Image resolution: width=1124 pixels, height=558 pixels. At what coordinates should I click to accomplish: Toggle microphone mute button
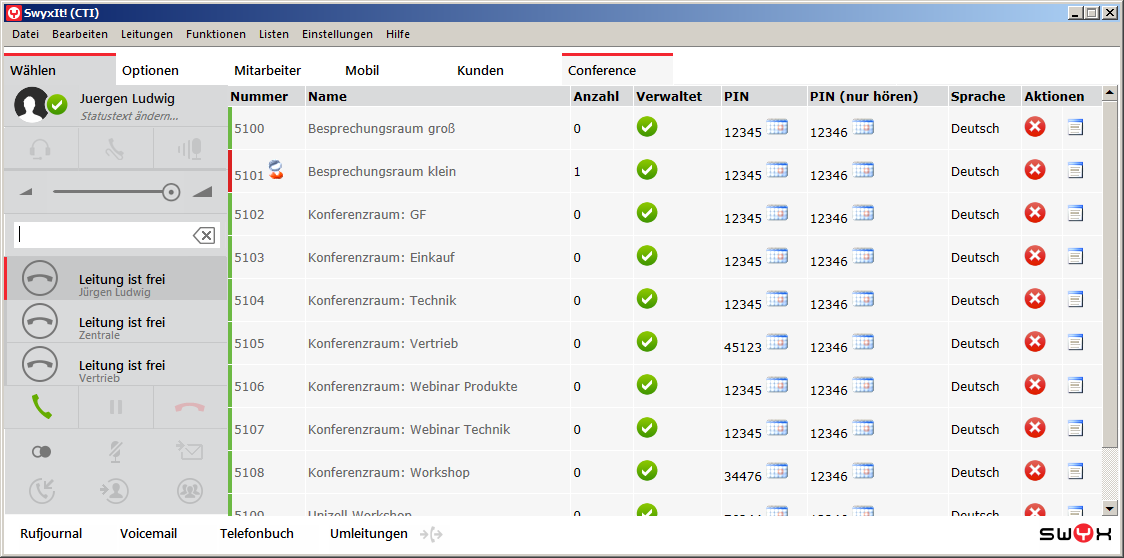115,451
